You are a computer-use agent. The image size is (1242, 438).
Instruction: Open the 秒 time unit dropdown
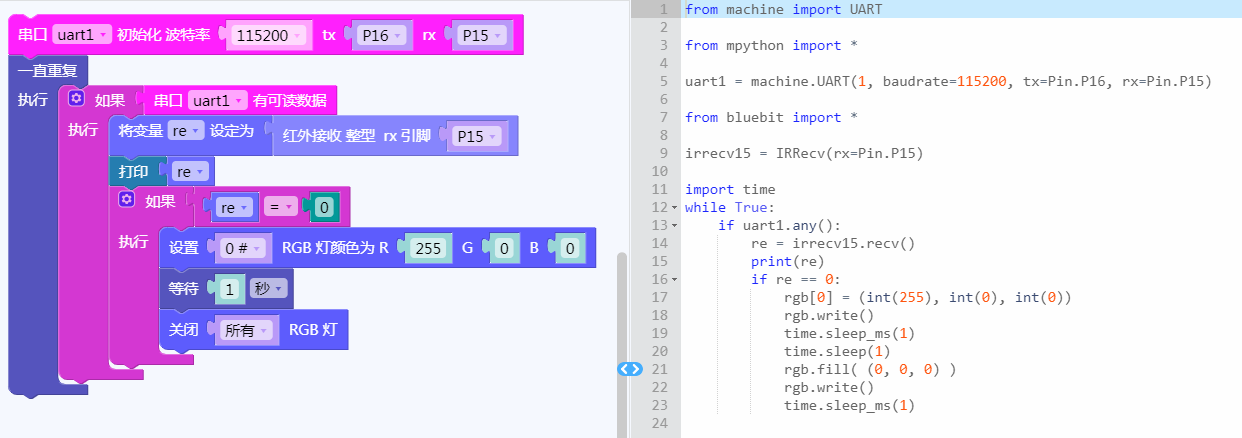[270, 289]
